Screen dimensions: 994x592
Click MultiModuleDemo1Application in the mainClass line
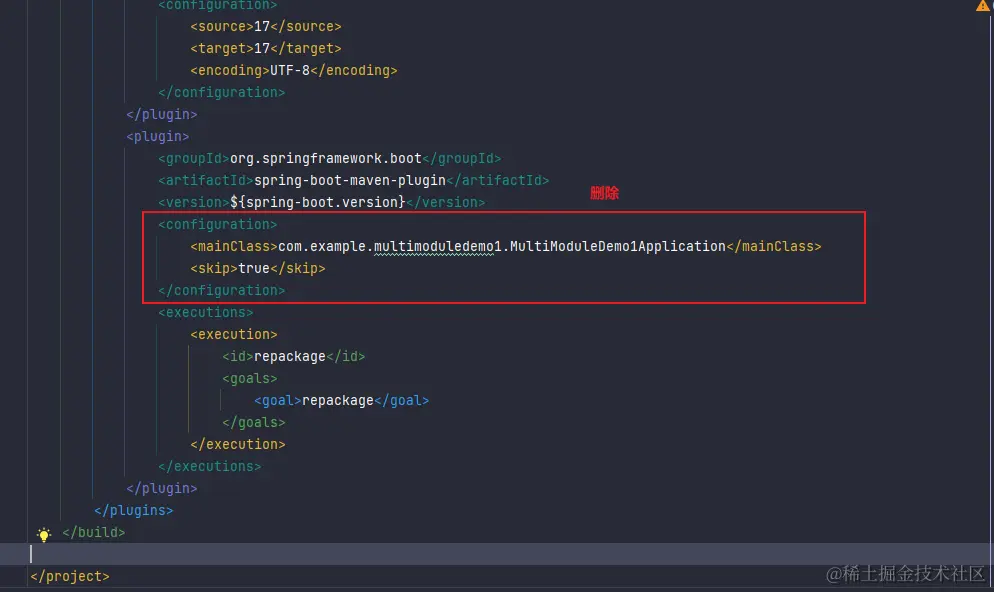pos(617,247)
